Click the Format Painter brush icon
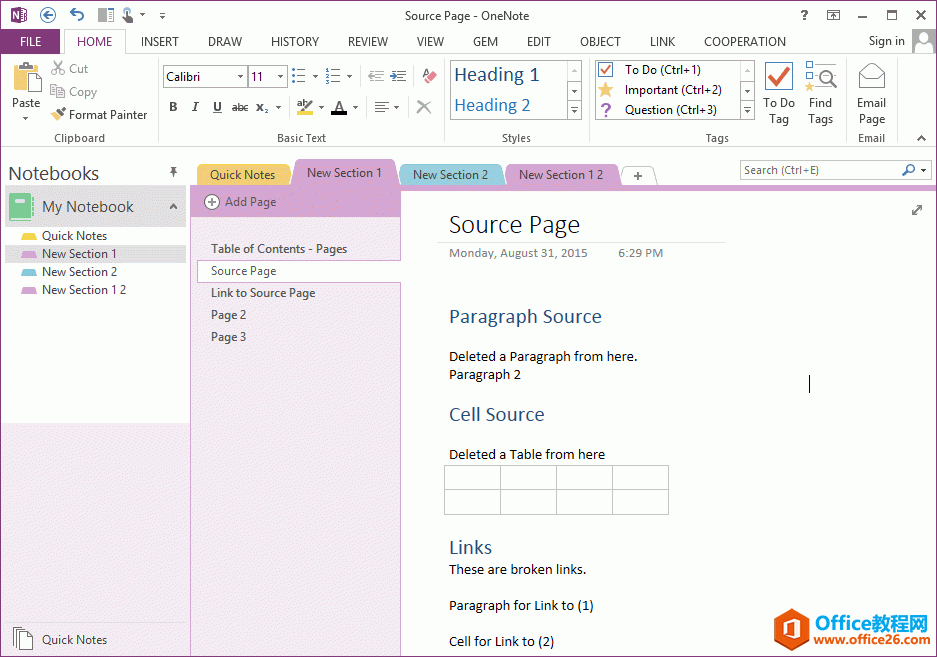 pyautogui.click(x=58, y=115)
